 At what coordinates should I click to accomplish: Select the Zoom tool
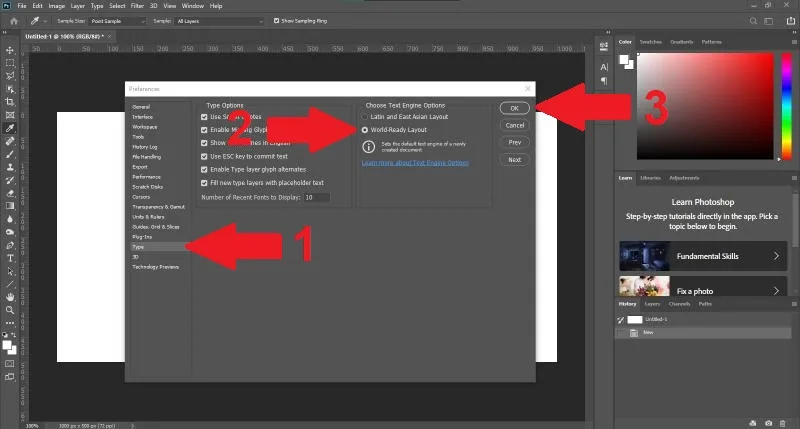click(x=10, y=310)
